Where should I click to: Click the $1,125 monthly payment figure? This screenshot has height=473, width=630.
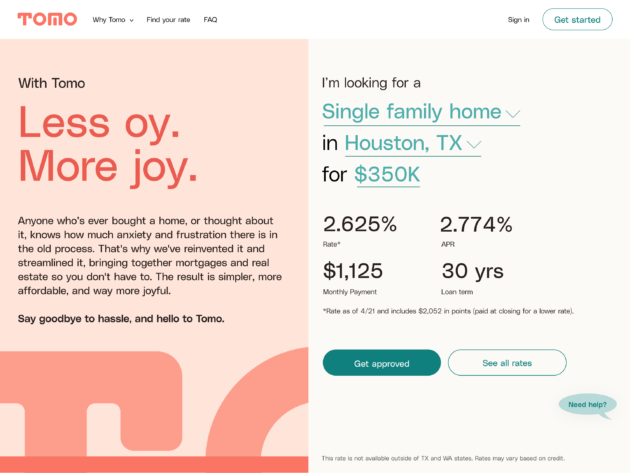(x=353, y=271)
